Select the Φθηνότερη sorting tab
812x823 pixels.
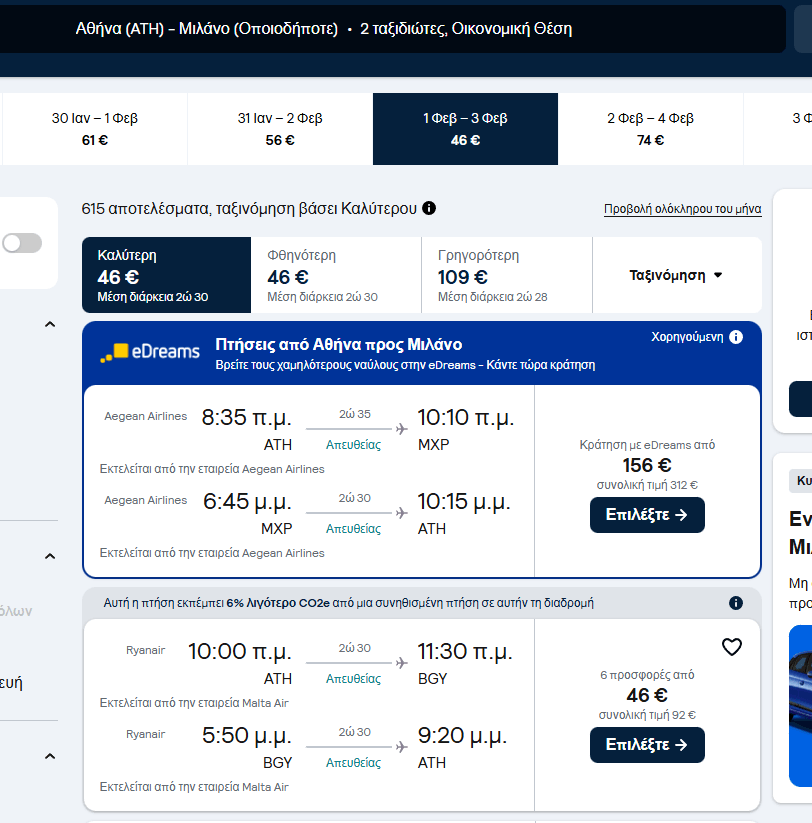point(336,275)
